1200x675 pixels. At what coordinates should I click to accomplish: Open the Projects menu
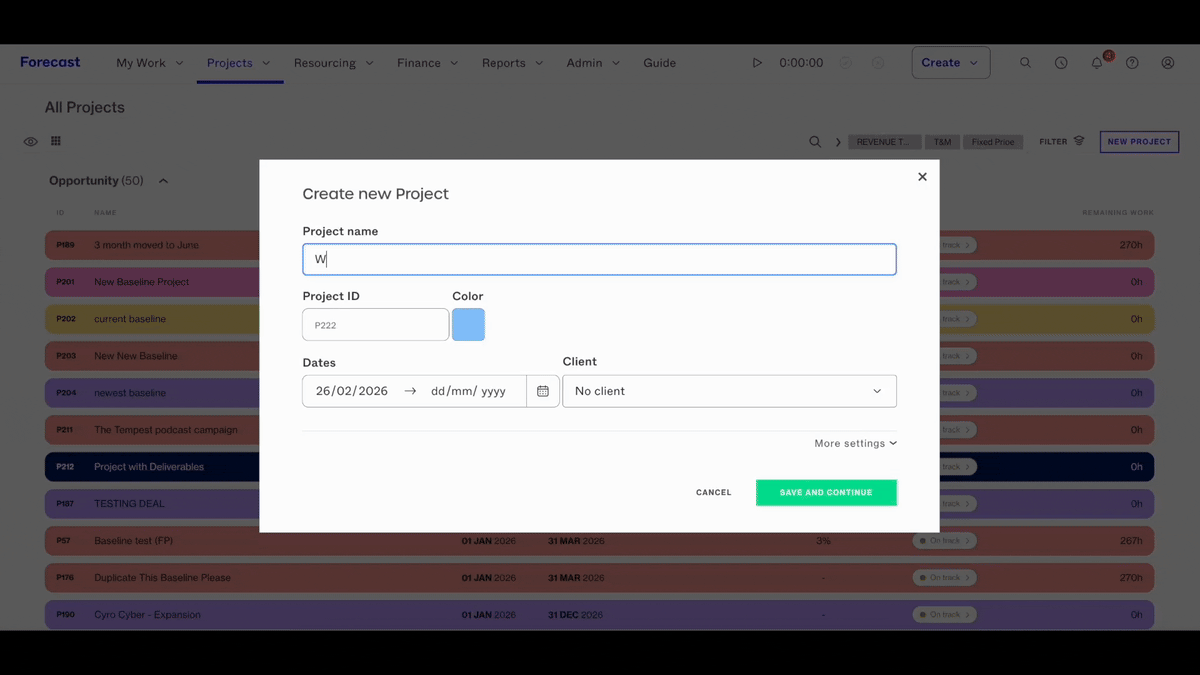pos(239,63)
